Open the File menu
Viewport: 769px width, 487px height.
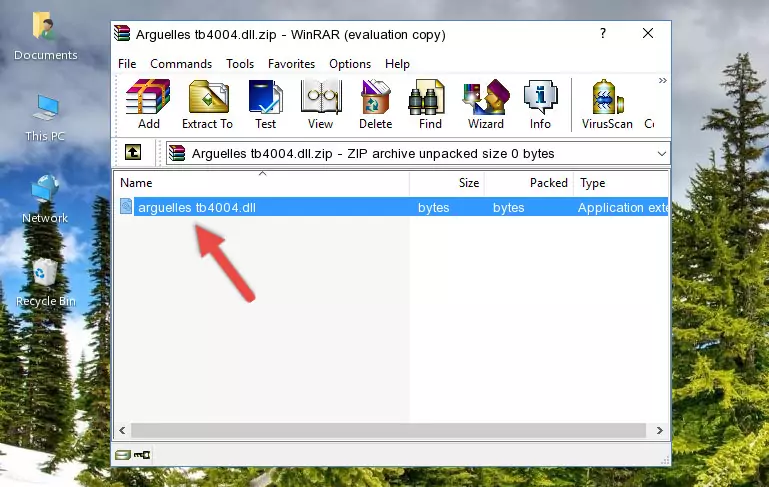click(x=127, y=64)
